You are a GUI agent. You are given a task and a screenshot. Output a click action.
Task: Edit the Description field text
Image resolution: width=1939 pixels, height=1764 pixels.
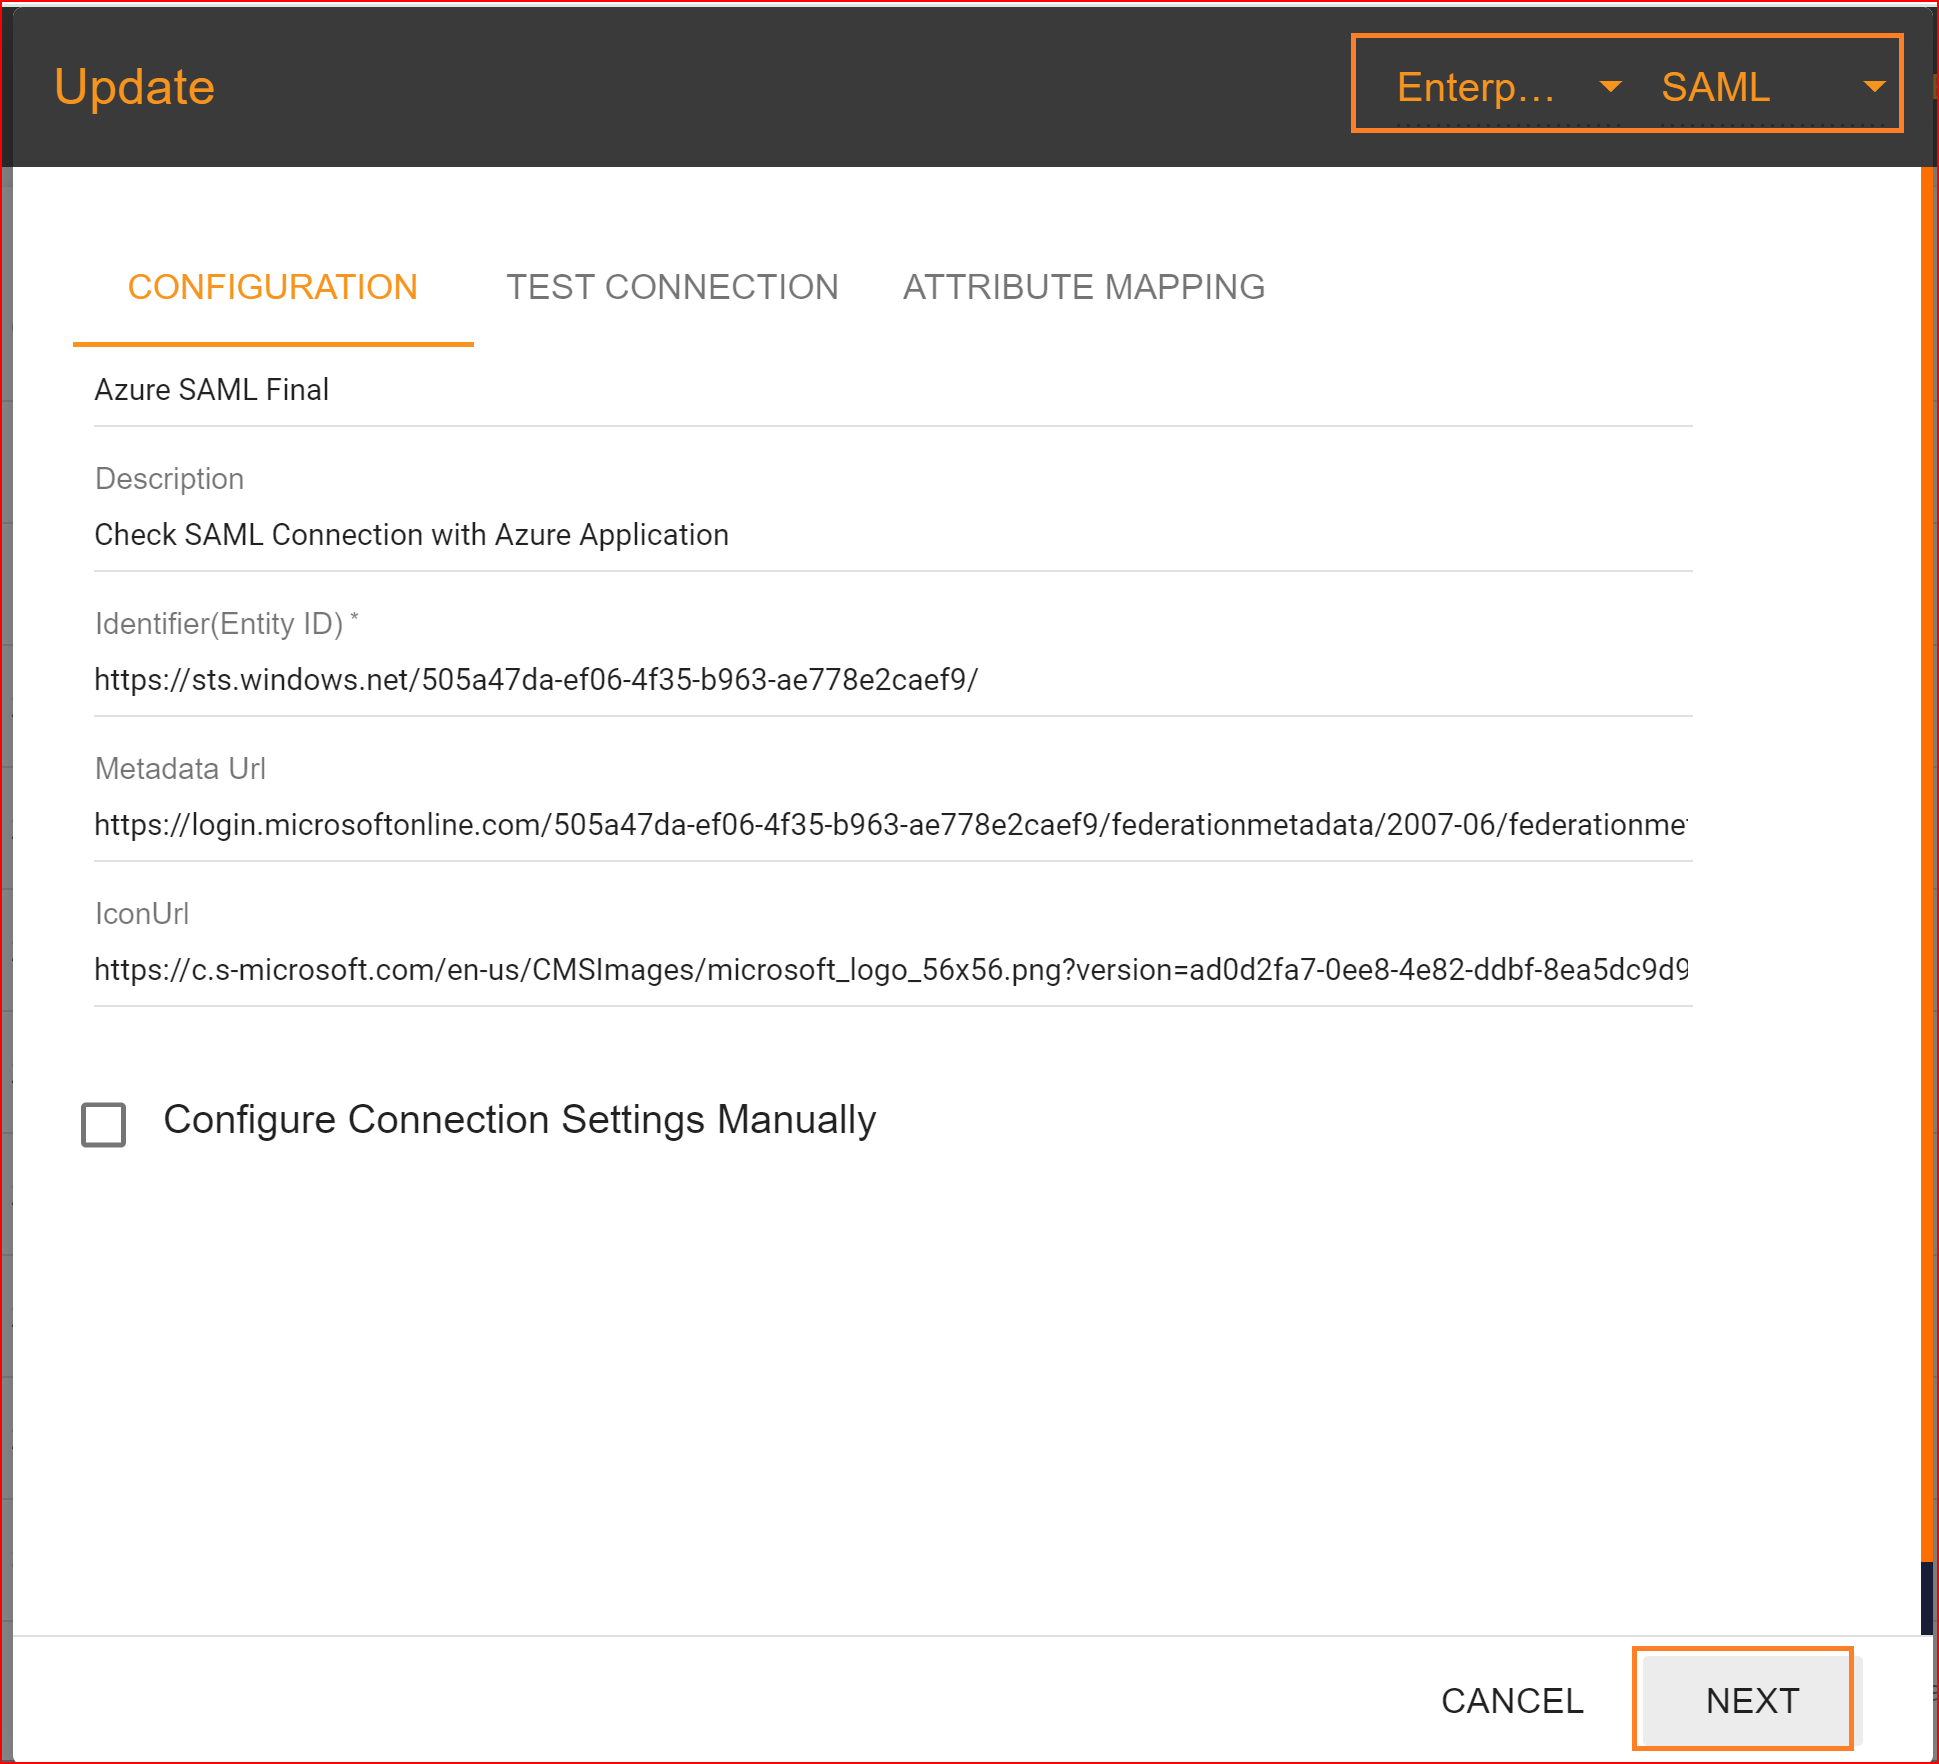point(893,535)
